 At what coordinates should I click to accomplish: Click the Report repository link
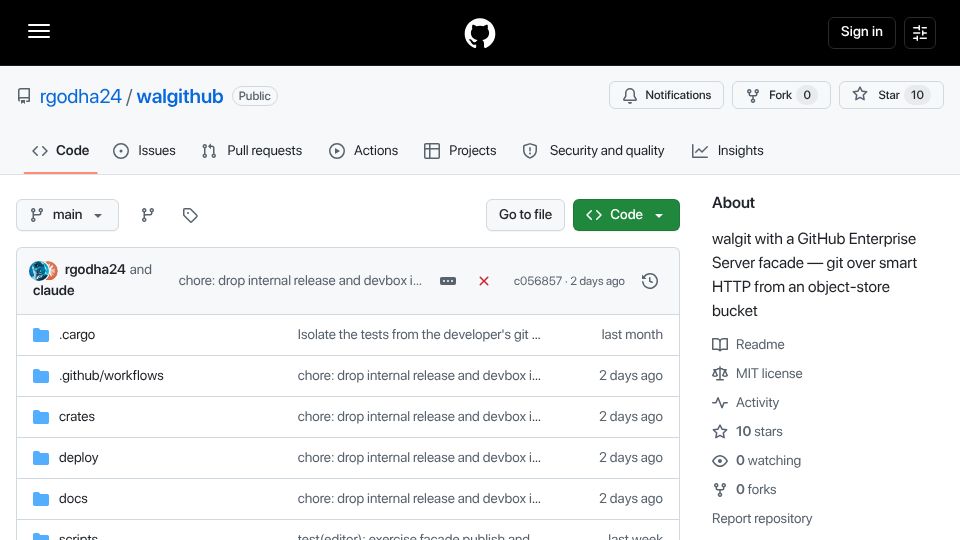pos(762,519)
